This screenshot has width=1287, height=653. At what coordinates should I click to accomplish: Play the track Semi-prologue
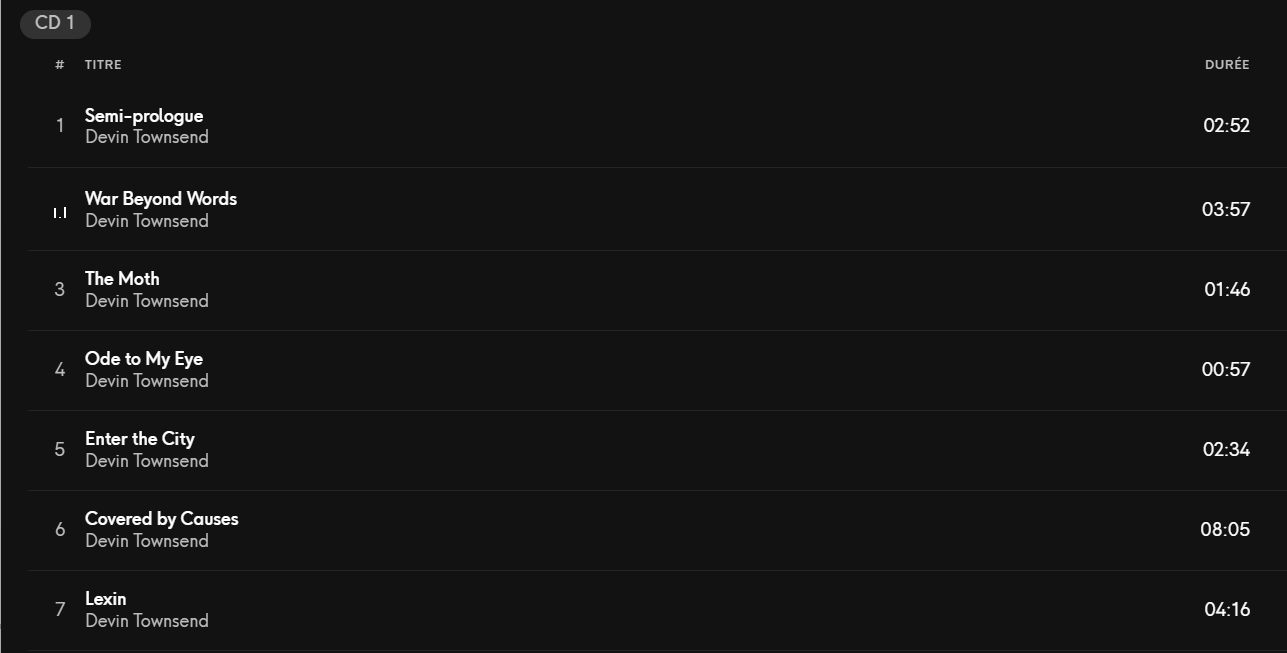(144, 116)
